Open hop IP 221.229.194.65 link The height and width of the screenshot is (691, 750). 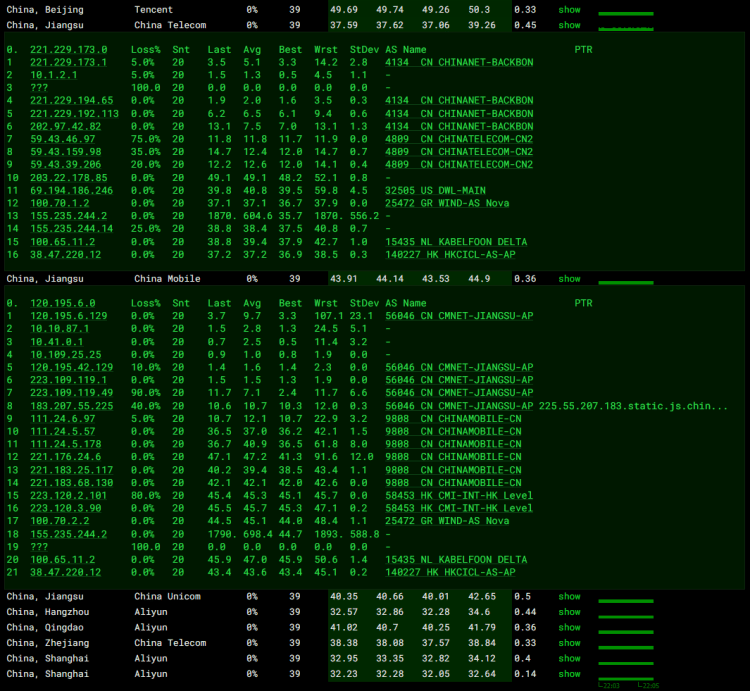[x=72, y=100]
